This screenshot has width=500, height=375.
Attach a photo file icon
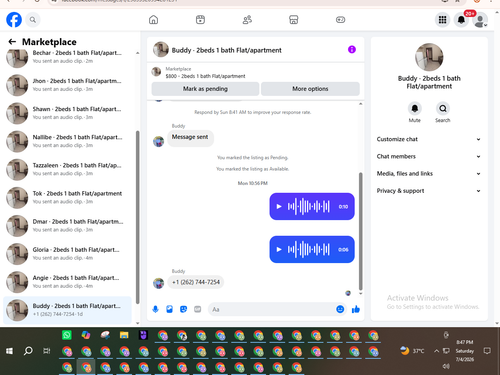click(x=169, y=309)
